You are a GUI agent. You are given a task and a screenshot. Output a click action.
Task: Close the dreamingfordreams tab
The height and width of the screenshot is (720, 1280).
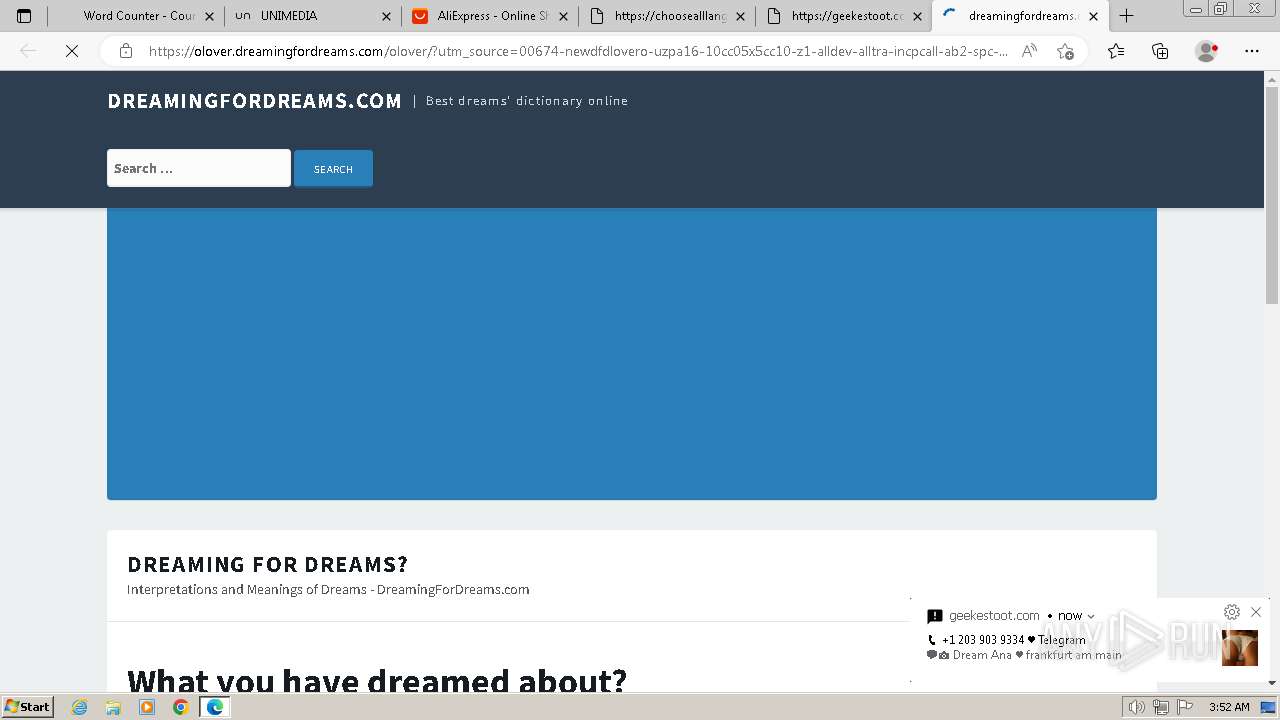point(1094,16)
